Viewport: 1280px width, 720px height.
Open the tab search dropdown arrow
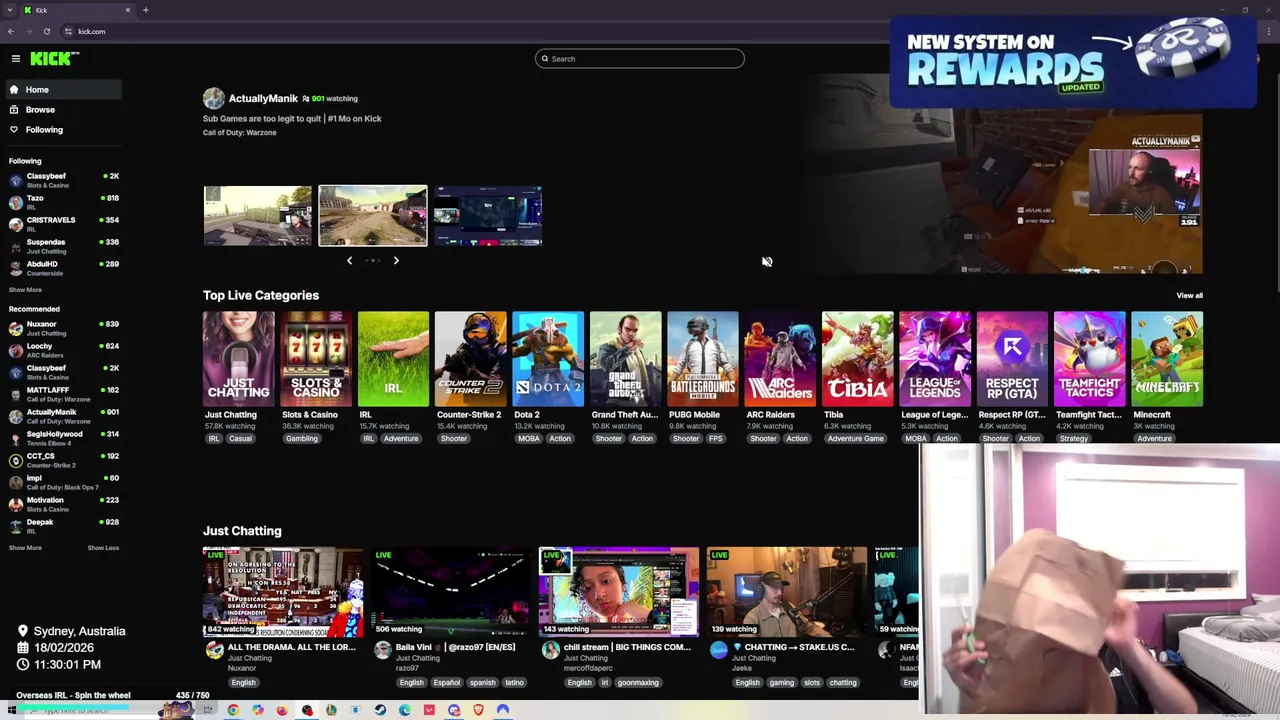(x=9, y=10)
